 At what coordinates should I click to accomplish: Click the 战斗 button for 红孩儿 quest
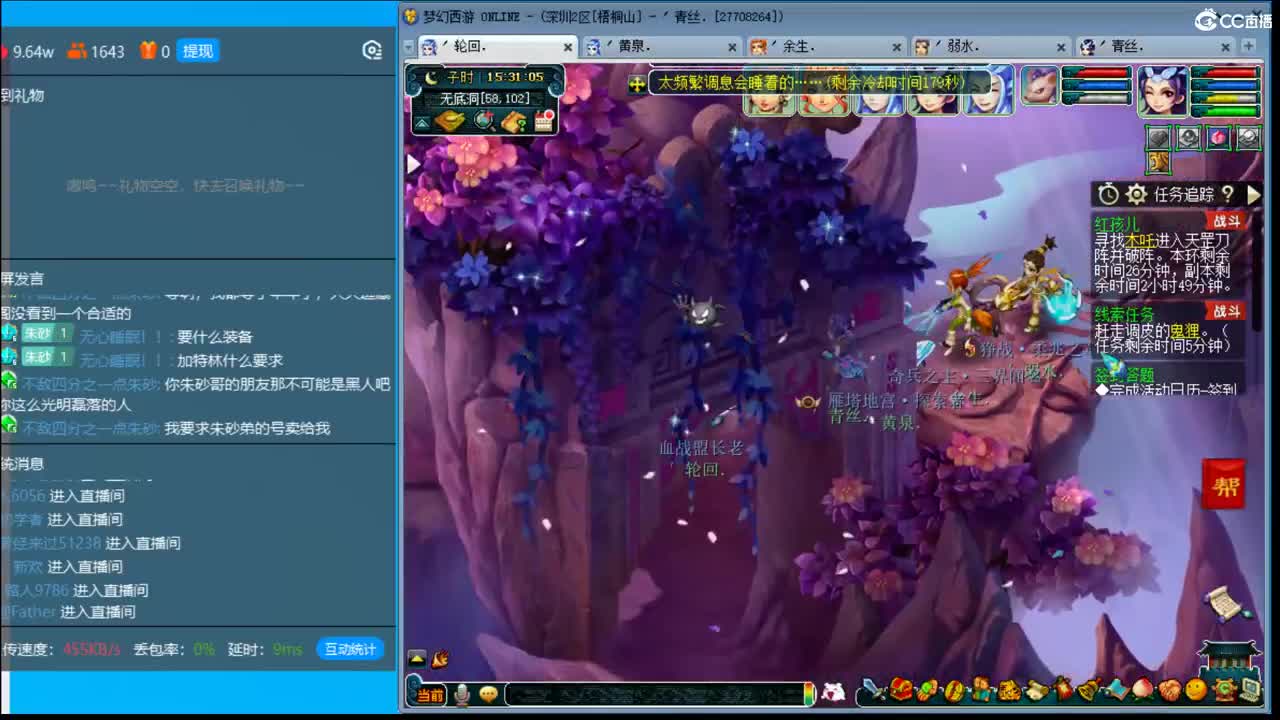click(x=1226, y=222)
